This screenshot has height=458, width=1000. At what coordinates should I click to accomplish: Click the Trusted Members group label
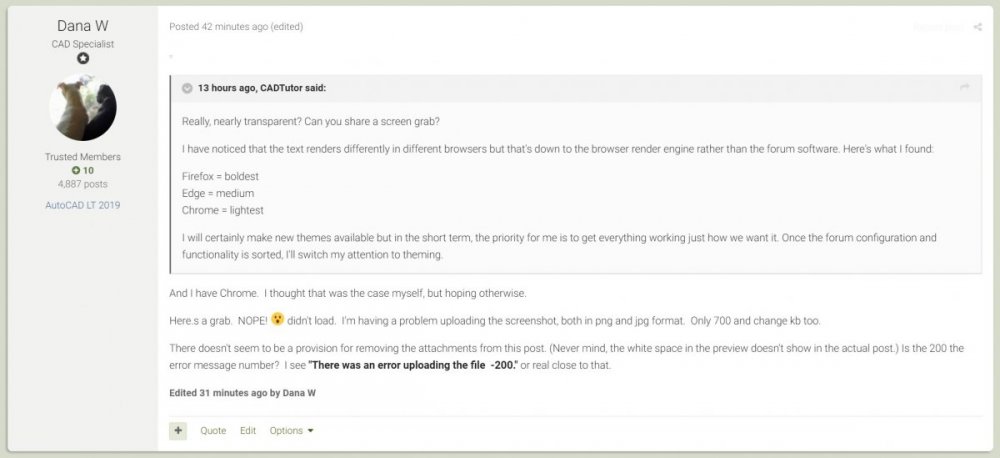click(84, 157)
